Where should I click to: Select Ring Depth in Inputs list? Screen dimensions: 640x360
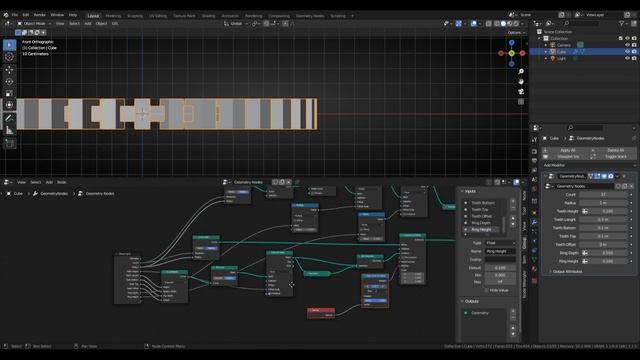pos(481,223)
